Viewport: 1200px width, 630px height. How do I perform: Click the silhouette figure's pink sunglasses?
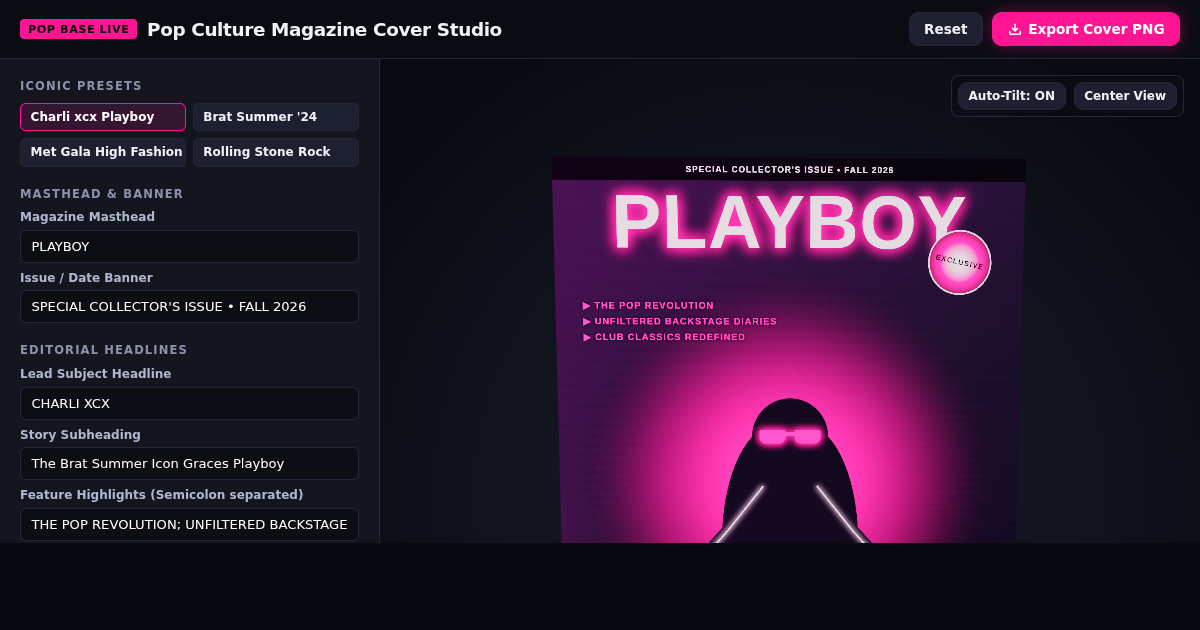coord(790,436)
